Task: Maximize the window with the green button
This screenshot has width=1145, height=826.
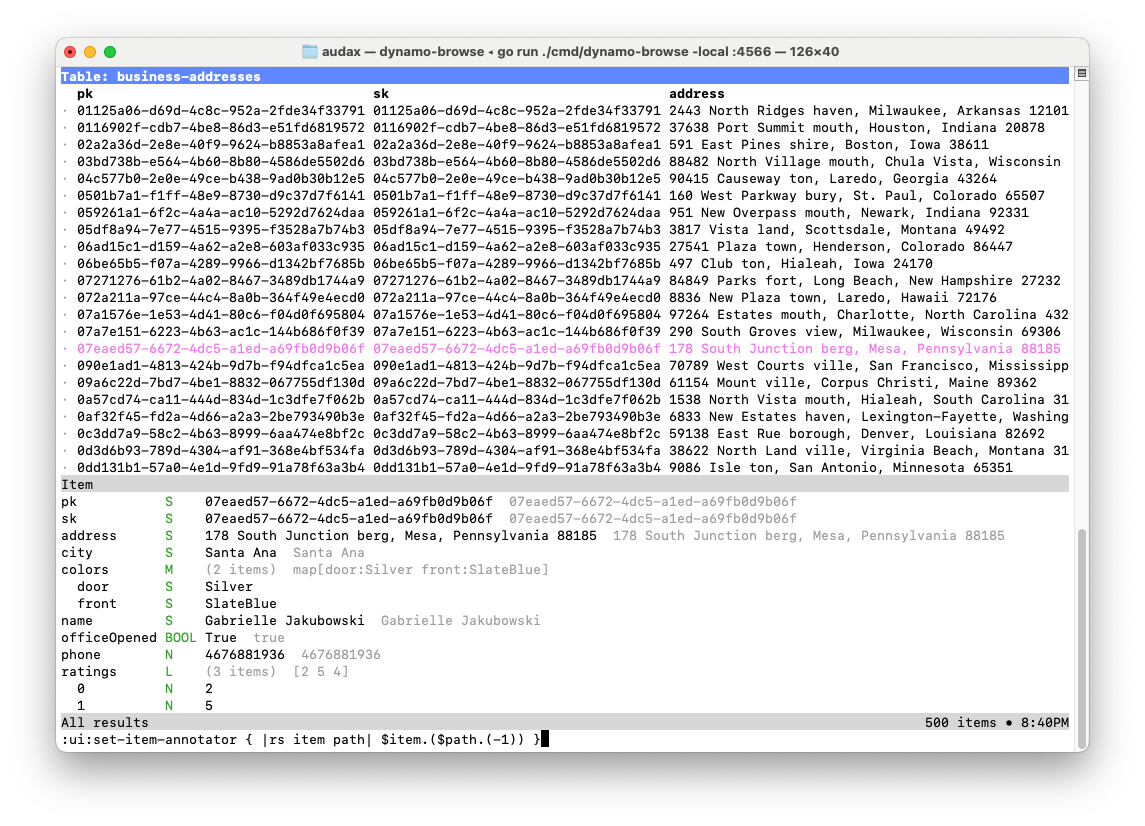Action: (110, 52)
